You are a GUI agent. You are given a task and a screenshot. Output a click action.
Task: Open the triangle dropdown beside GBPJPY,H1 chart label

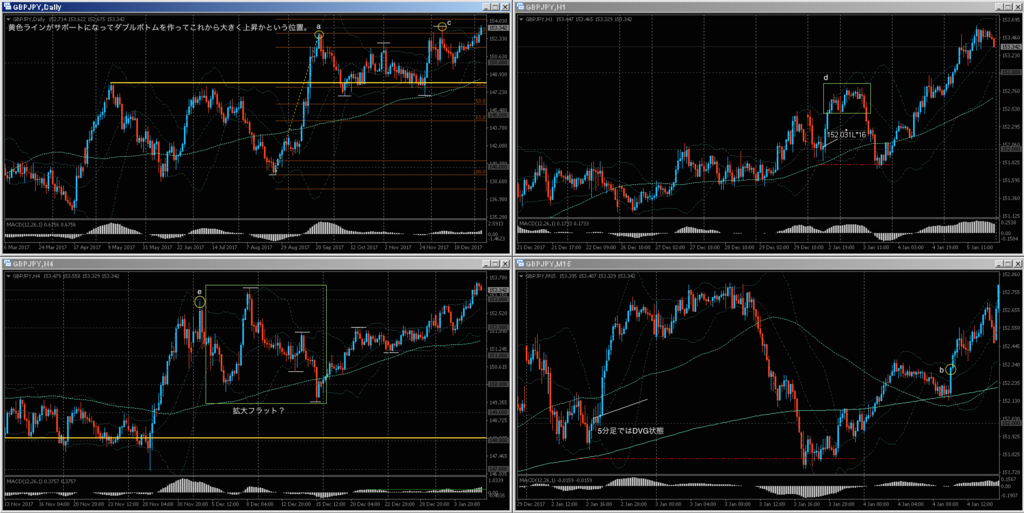[520, 19]
